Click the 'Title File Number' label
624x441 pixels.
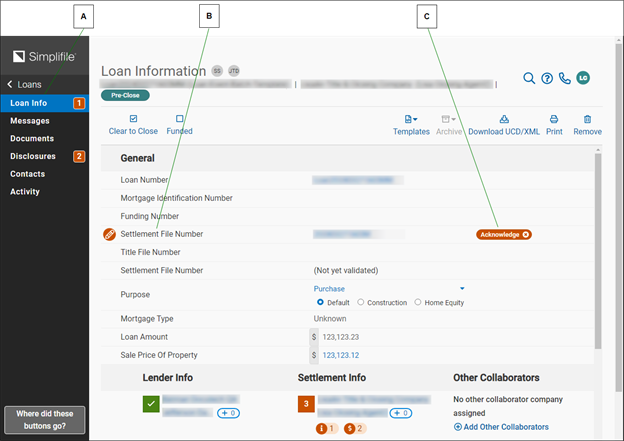150,252
